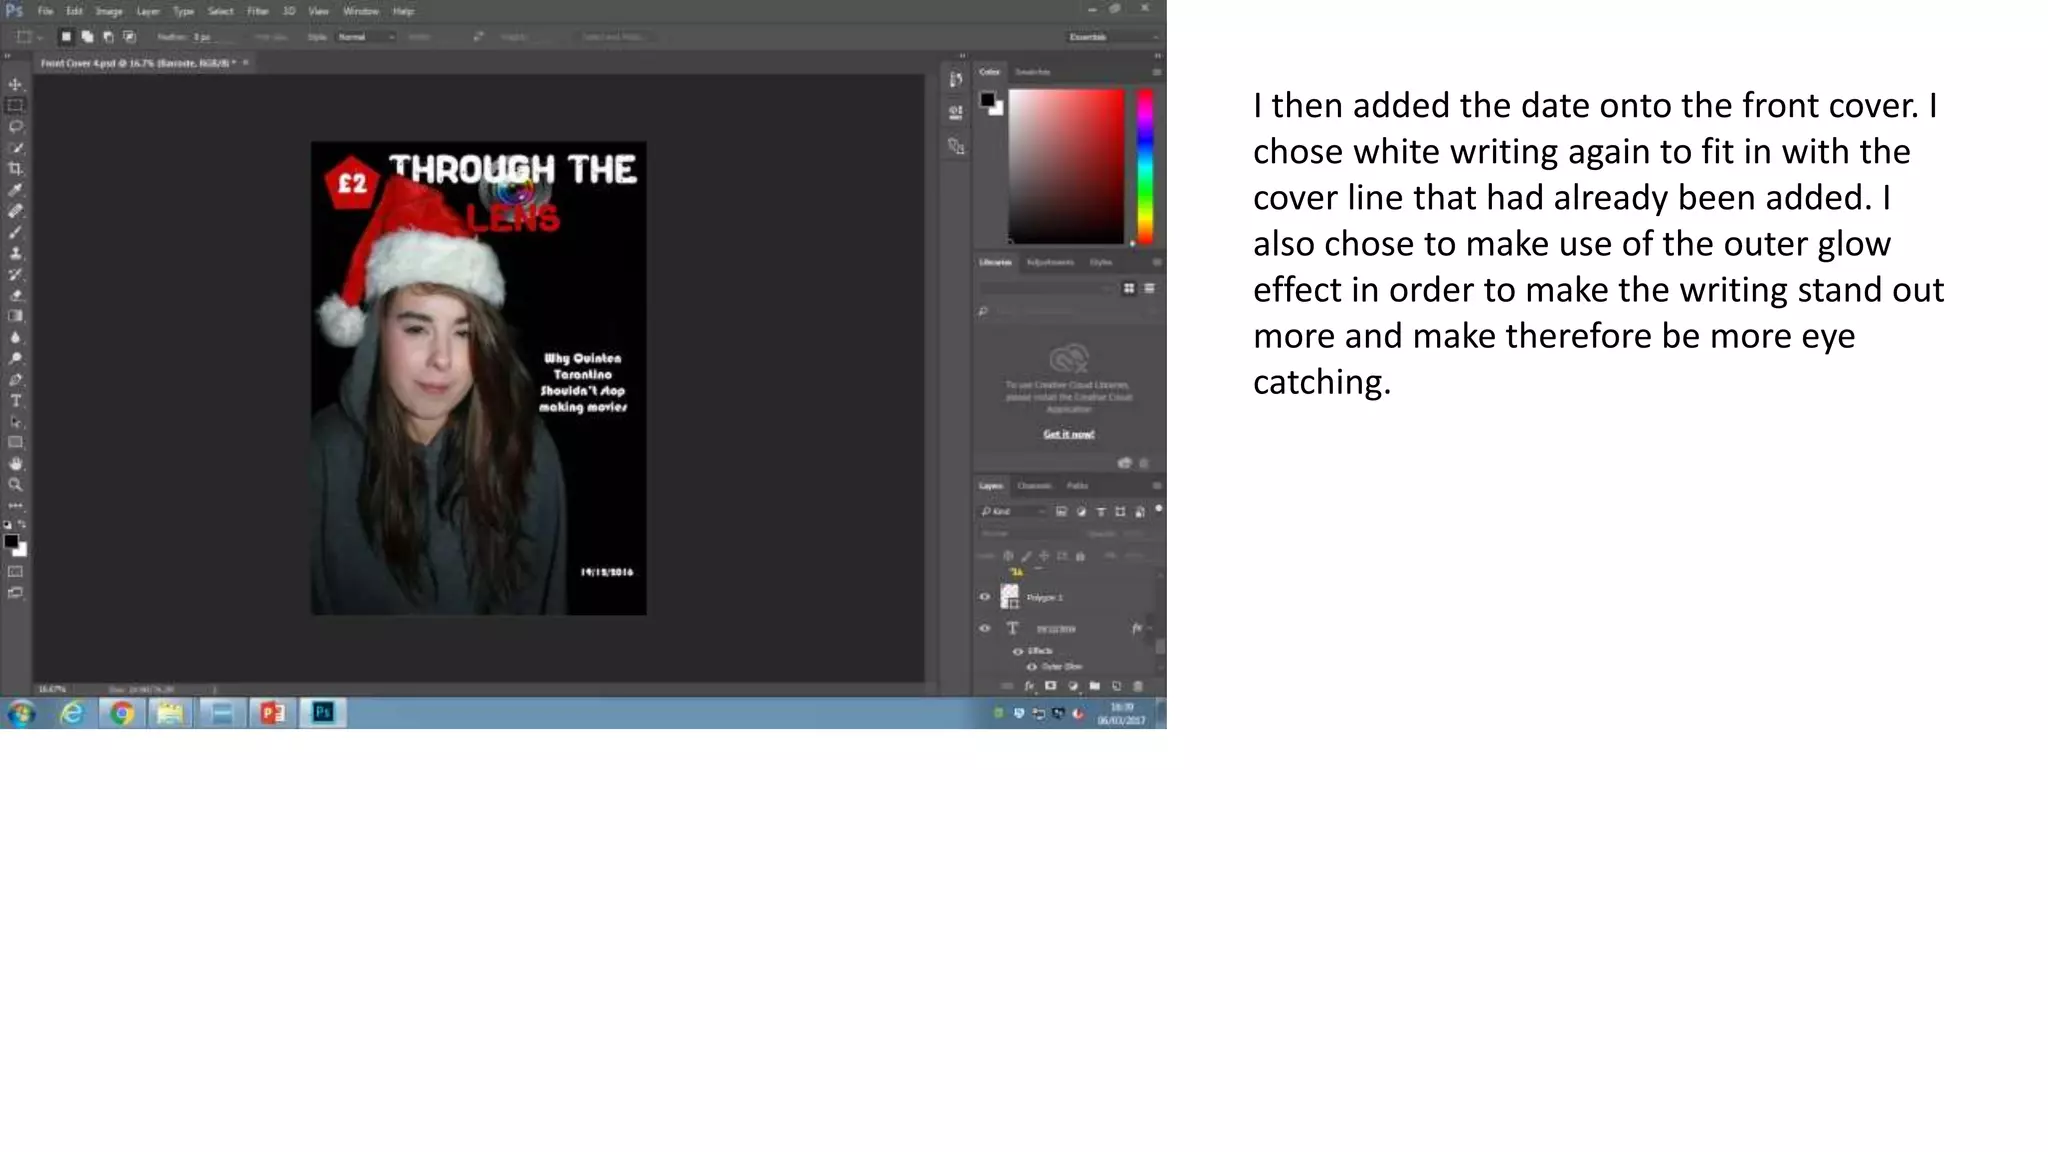Open the Image menu
This screenshot has height=1152, width=2048.
coord(108,11)
